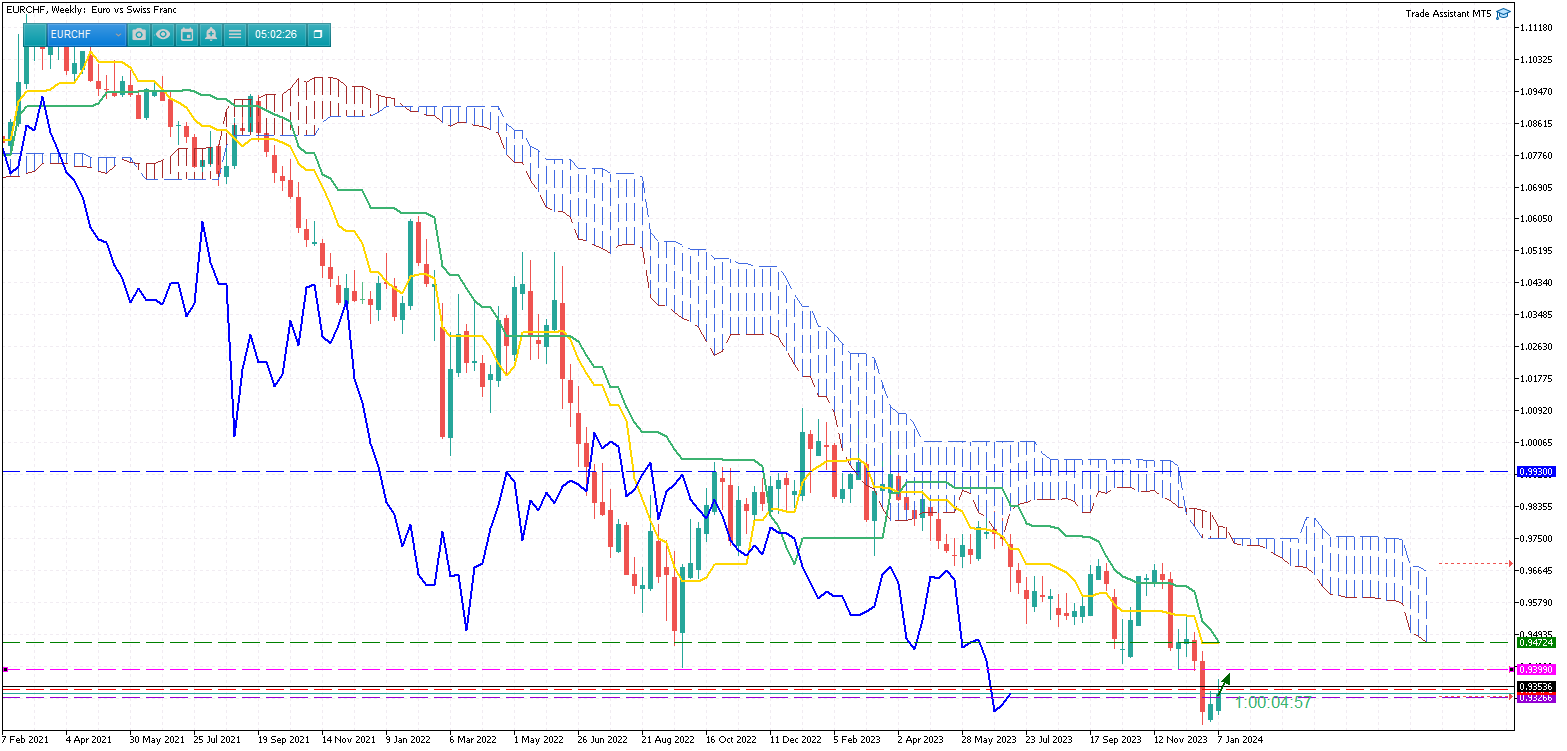Click the 0.97500 price scale value
The image size is (1567, 751).
tap(1537, 538)
